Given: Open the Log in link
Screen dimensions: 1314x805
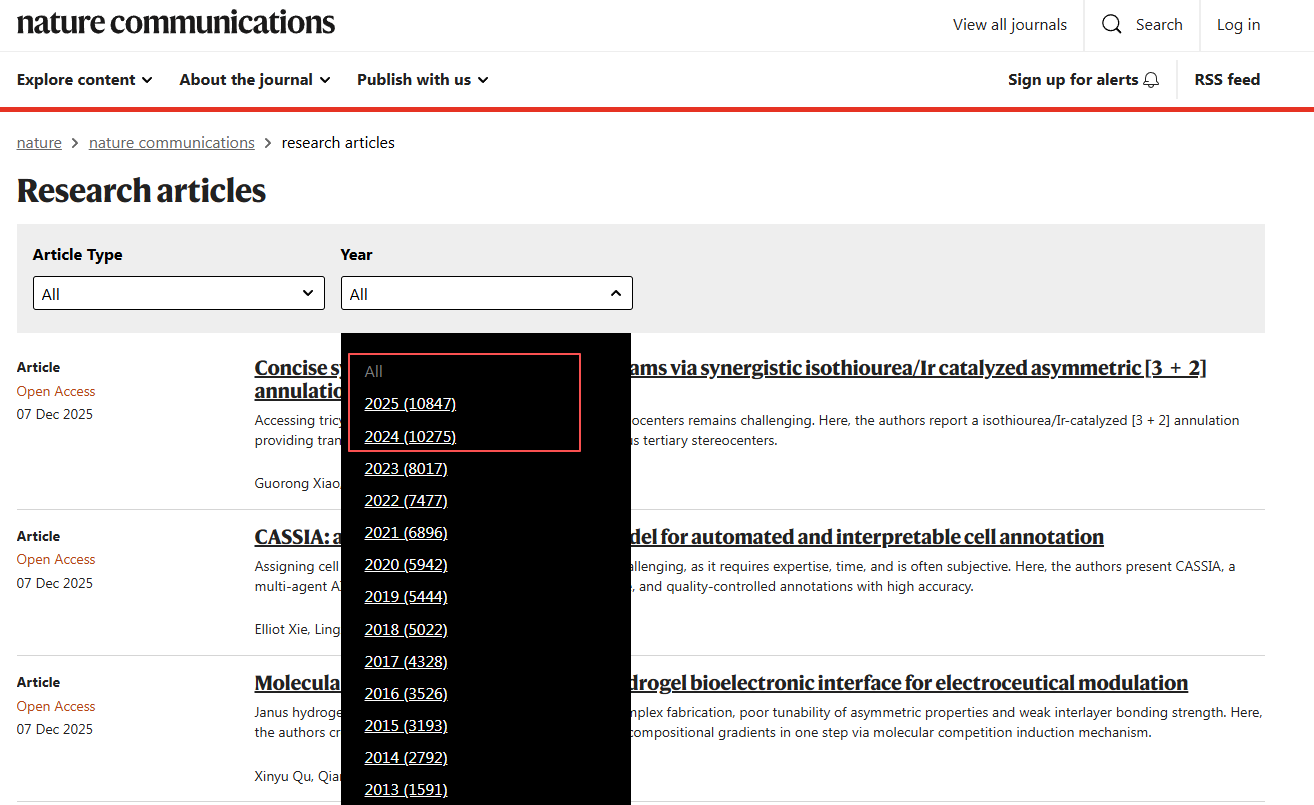Looking at the screenshot, I should [x=1238, y=25].
